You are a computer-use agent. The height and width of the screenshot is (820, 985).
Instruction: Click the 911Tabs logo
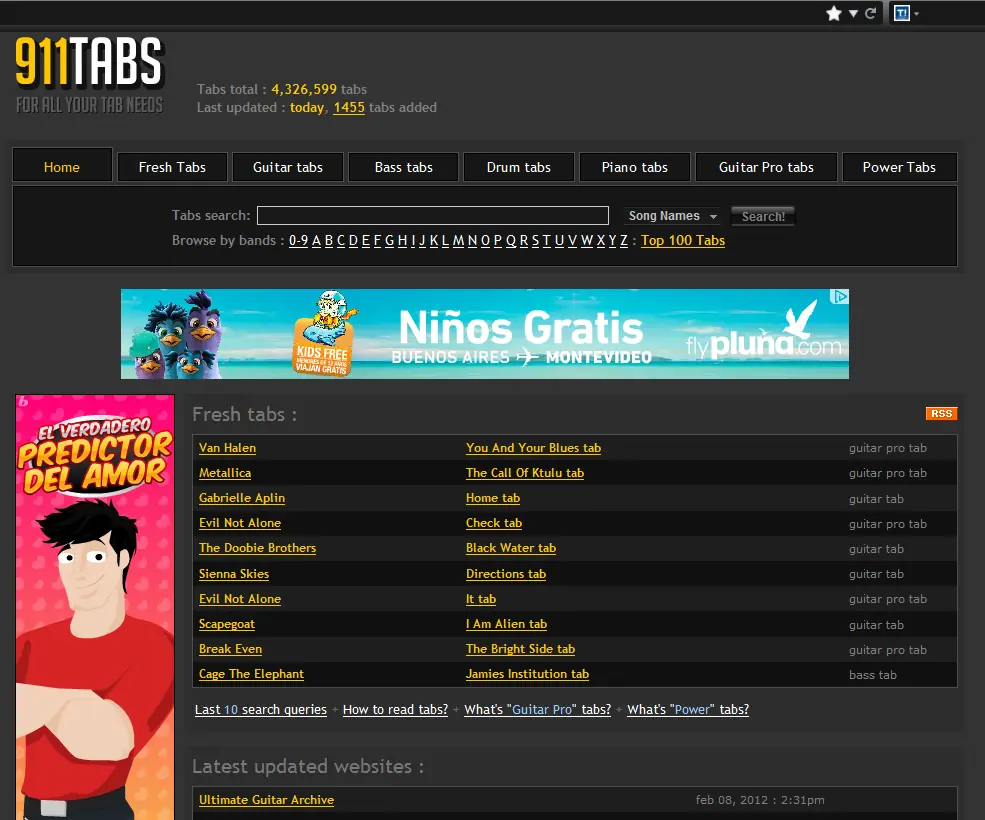(89, 75)
